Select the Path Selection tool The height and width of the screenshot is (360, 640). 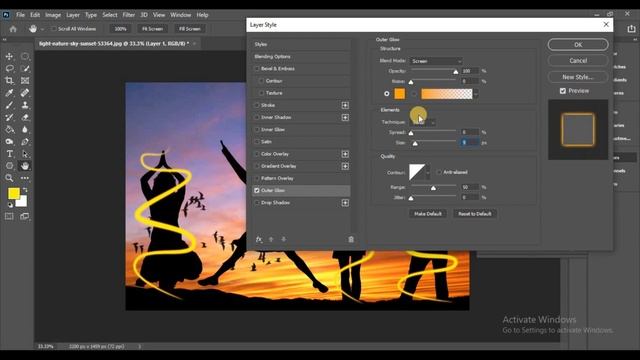pos(25,154)
